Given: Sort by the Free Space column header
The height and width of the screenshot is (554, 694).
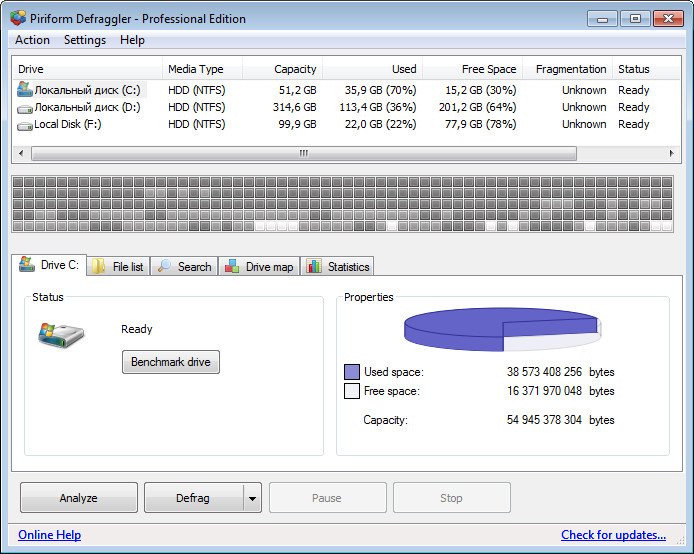Looking at the screenshot, I should (473, 69).
